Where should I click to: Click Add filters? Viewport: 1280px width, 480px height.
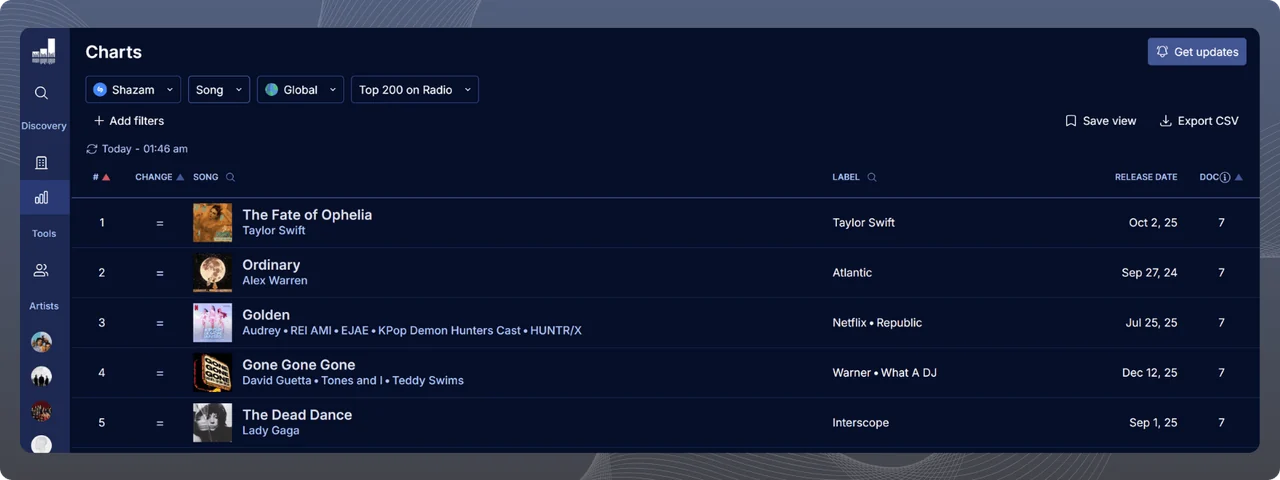click(x=128, y=121)
